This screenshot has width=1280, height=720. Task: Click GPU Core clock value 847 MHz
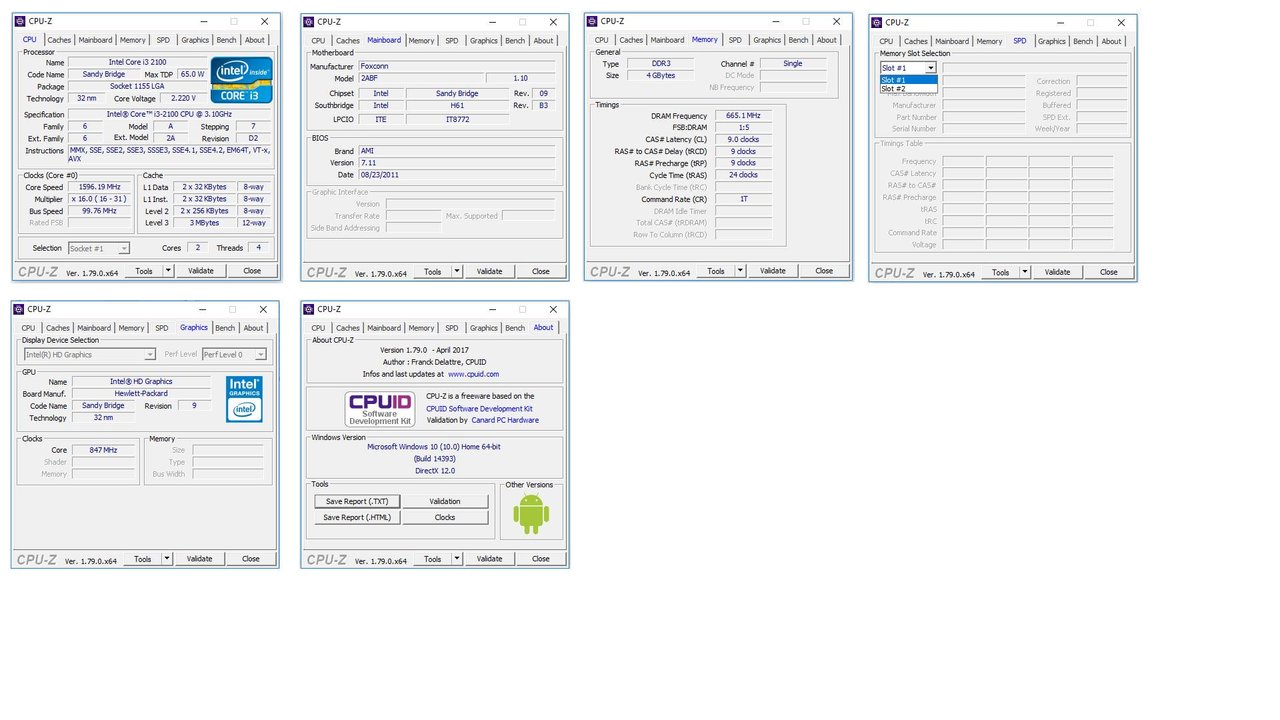(103, 450)
